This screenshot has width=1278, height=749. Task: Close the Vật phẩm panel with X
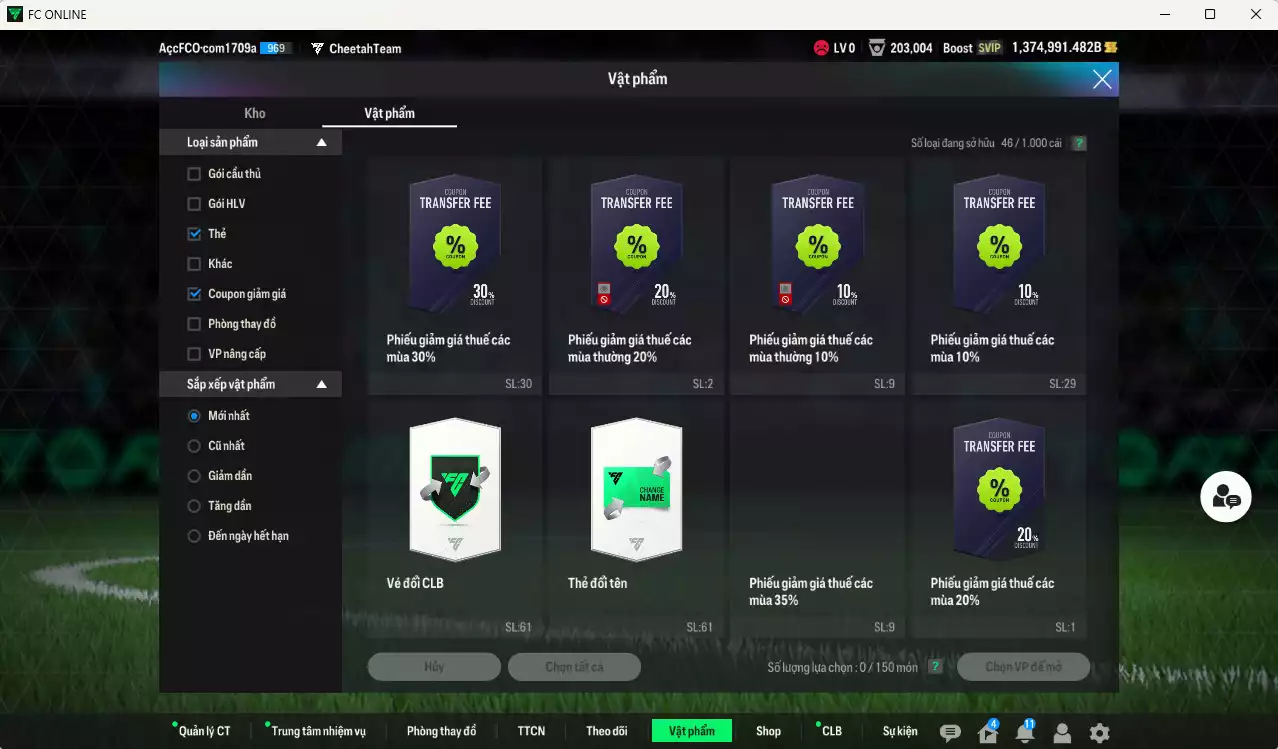click(1102, 80)
